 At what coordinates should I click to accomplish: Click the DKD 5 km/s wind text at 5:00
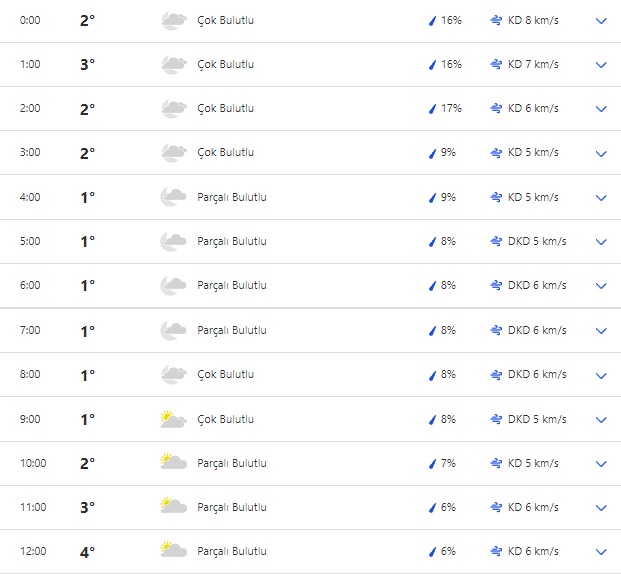coord(537,241)
